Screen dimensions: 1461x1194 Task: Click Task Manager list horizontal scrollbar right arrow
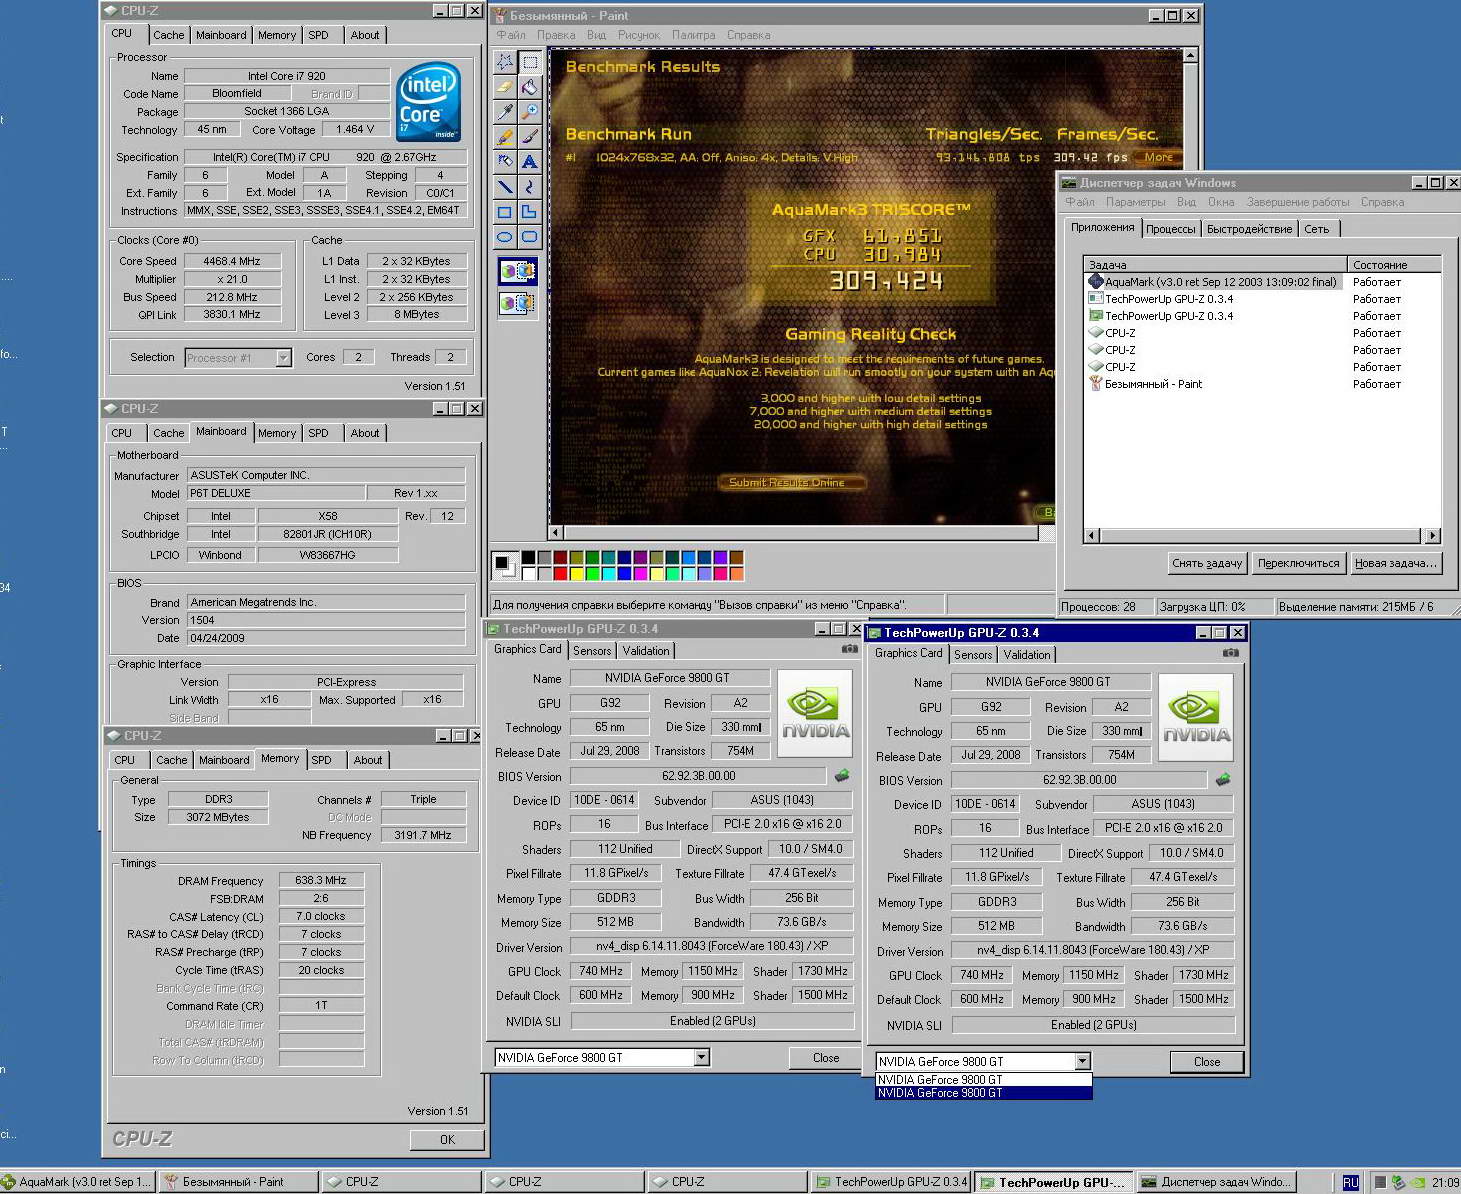[1433, 535]
